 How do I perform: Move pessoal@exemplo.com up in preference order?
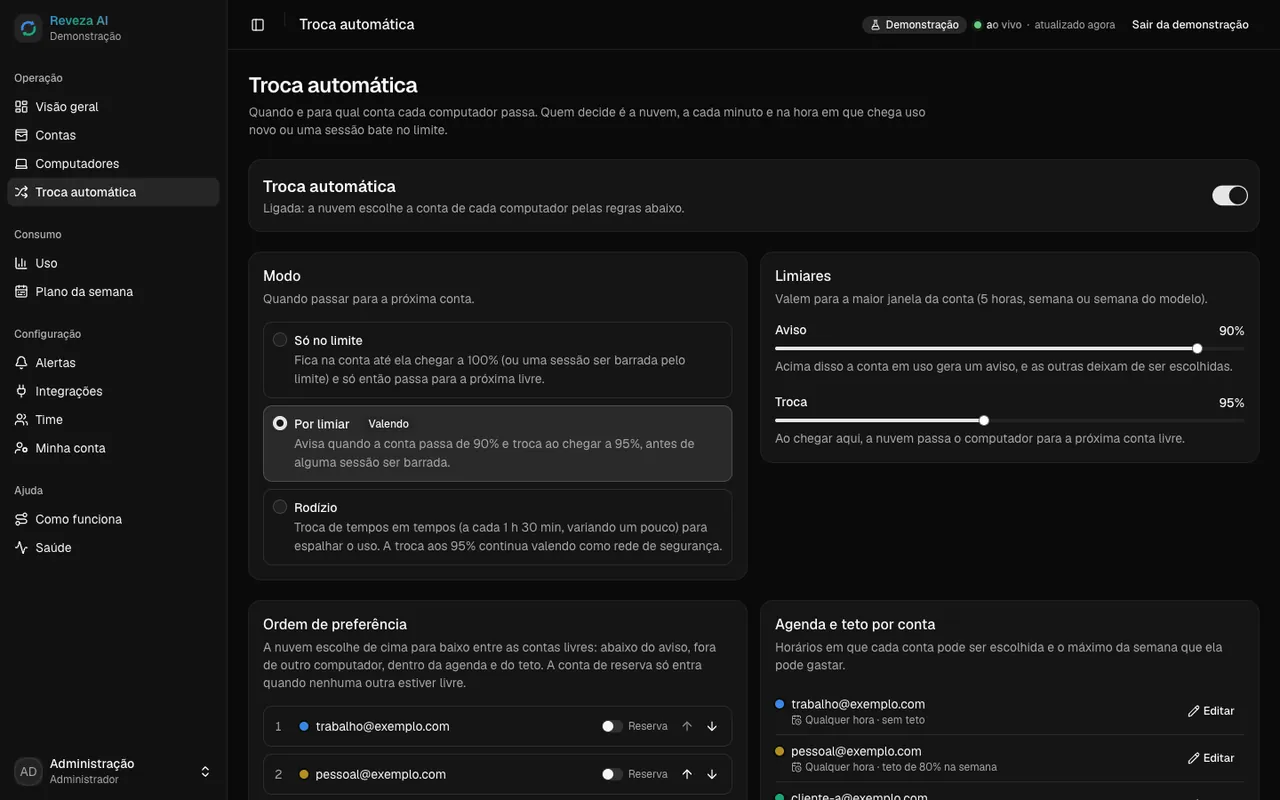tap(687, 774)
